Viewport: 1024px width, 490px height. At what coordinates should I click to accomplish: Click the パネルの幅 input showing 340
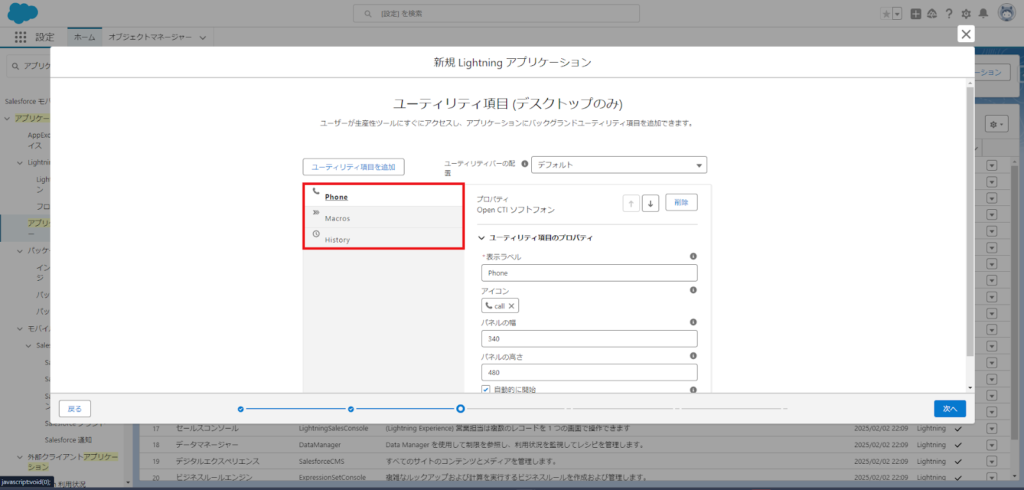pyautogui.click(x=589, y=339)
